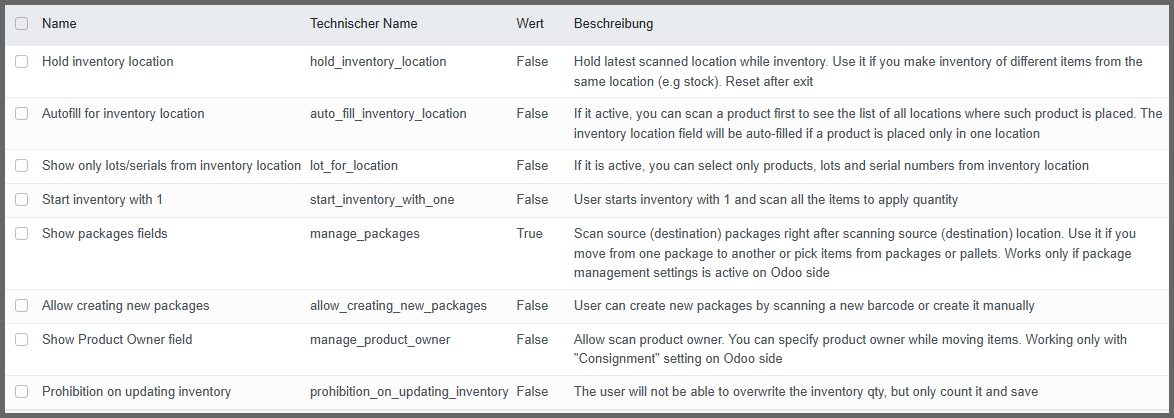
Task: Click allow_creating_new_packages technical name cell
Action: [398, 306]
